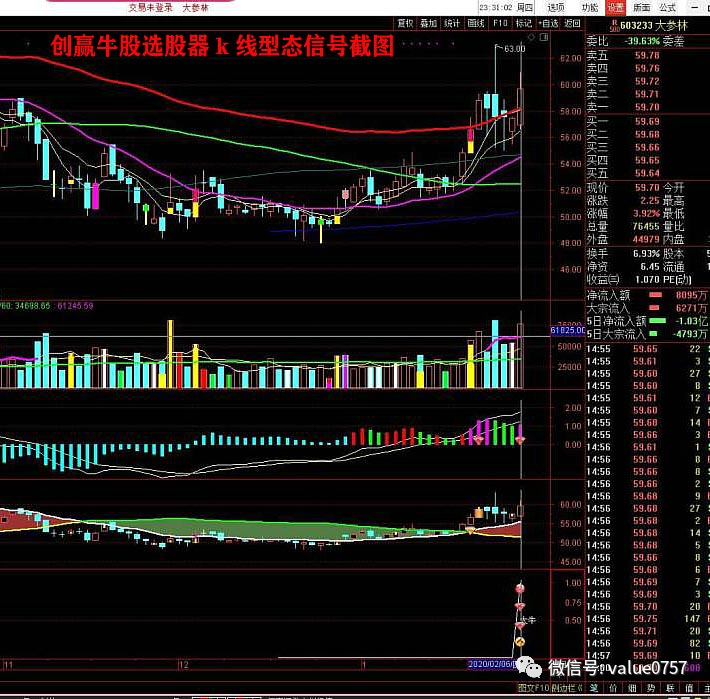Image resolution: width=710 pixels, height=699 pixels.
Task: Click the orange circle signal marker in bottom panel
Action: coord(519,642)
